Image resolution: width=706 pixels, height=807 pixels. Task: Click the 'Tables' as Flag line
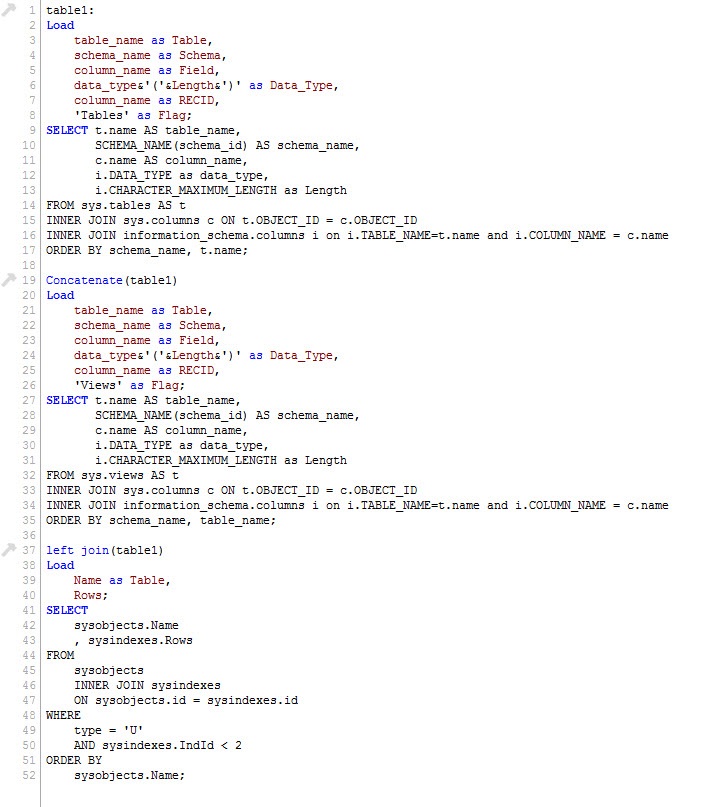(x=133, y=115)
